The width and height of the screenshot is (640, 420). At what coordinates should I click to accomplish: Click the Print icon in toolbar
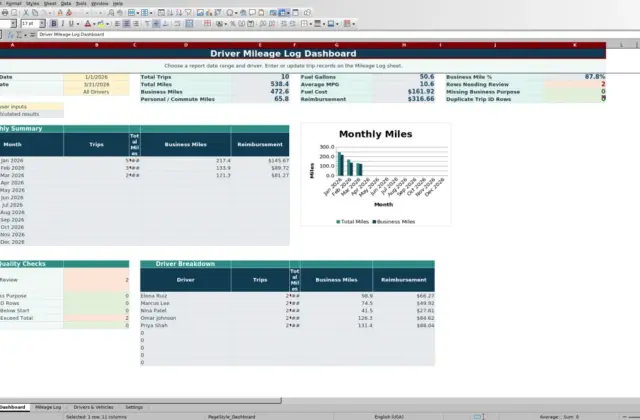pos(5,13)
